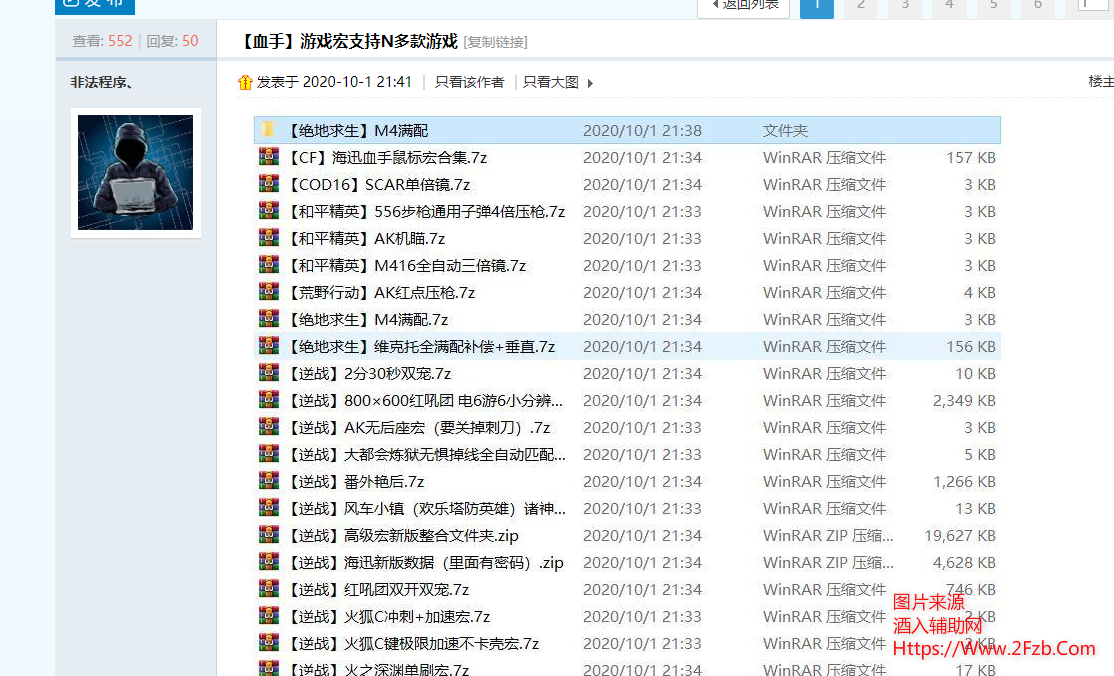Click the 19,627 KB size value
This screenshot has height=676, width=1114.
click(x=960, y=535)
